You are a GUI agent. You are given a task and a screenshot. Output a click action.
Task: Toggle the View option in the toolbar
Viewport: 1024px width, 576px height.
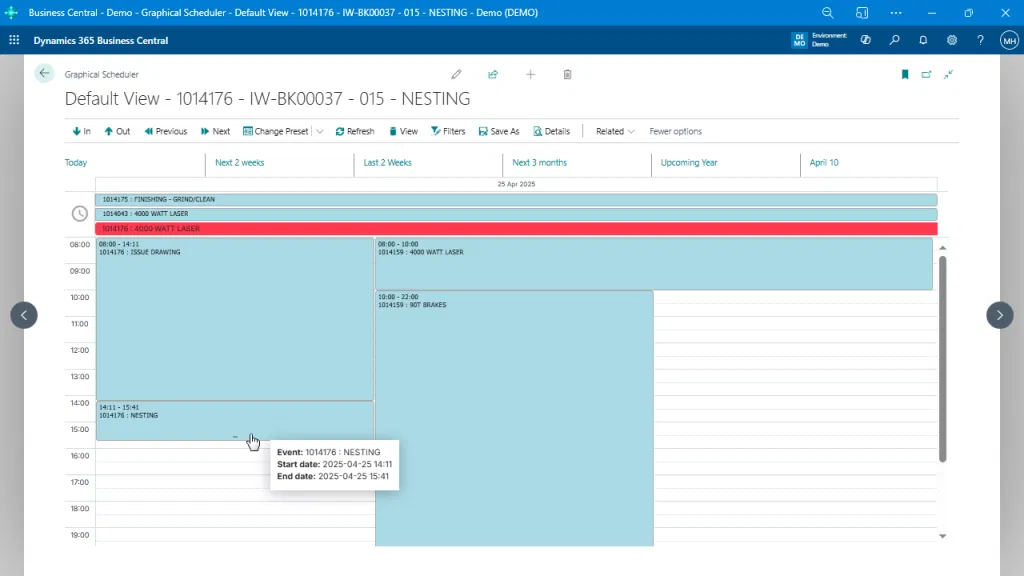click(403, 131)
